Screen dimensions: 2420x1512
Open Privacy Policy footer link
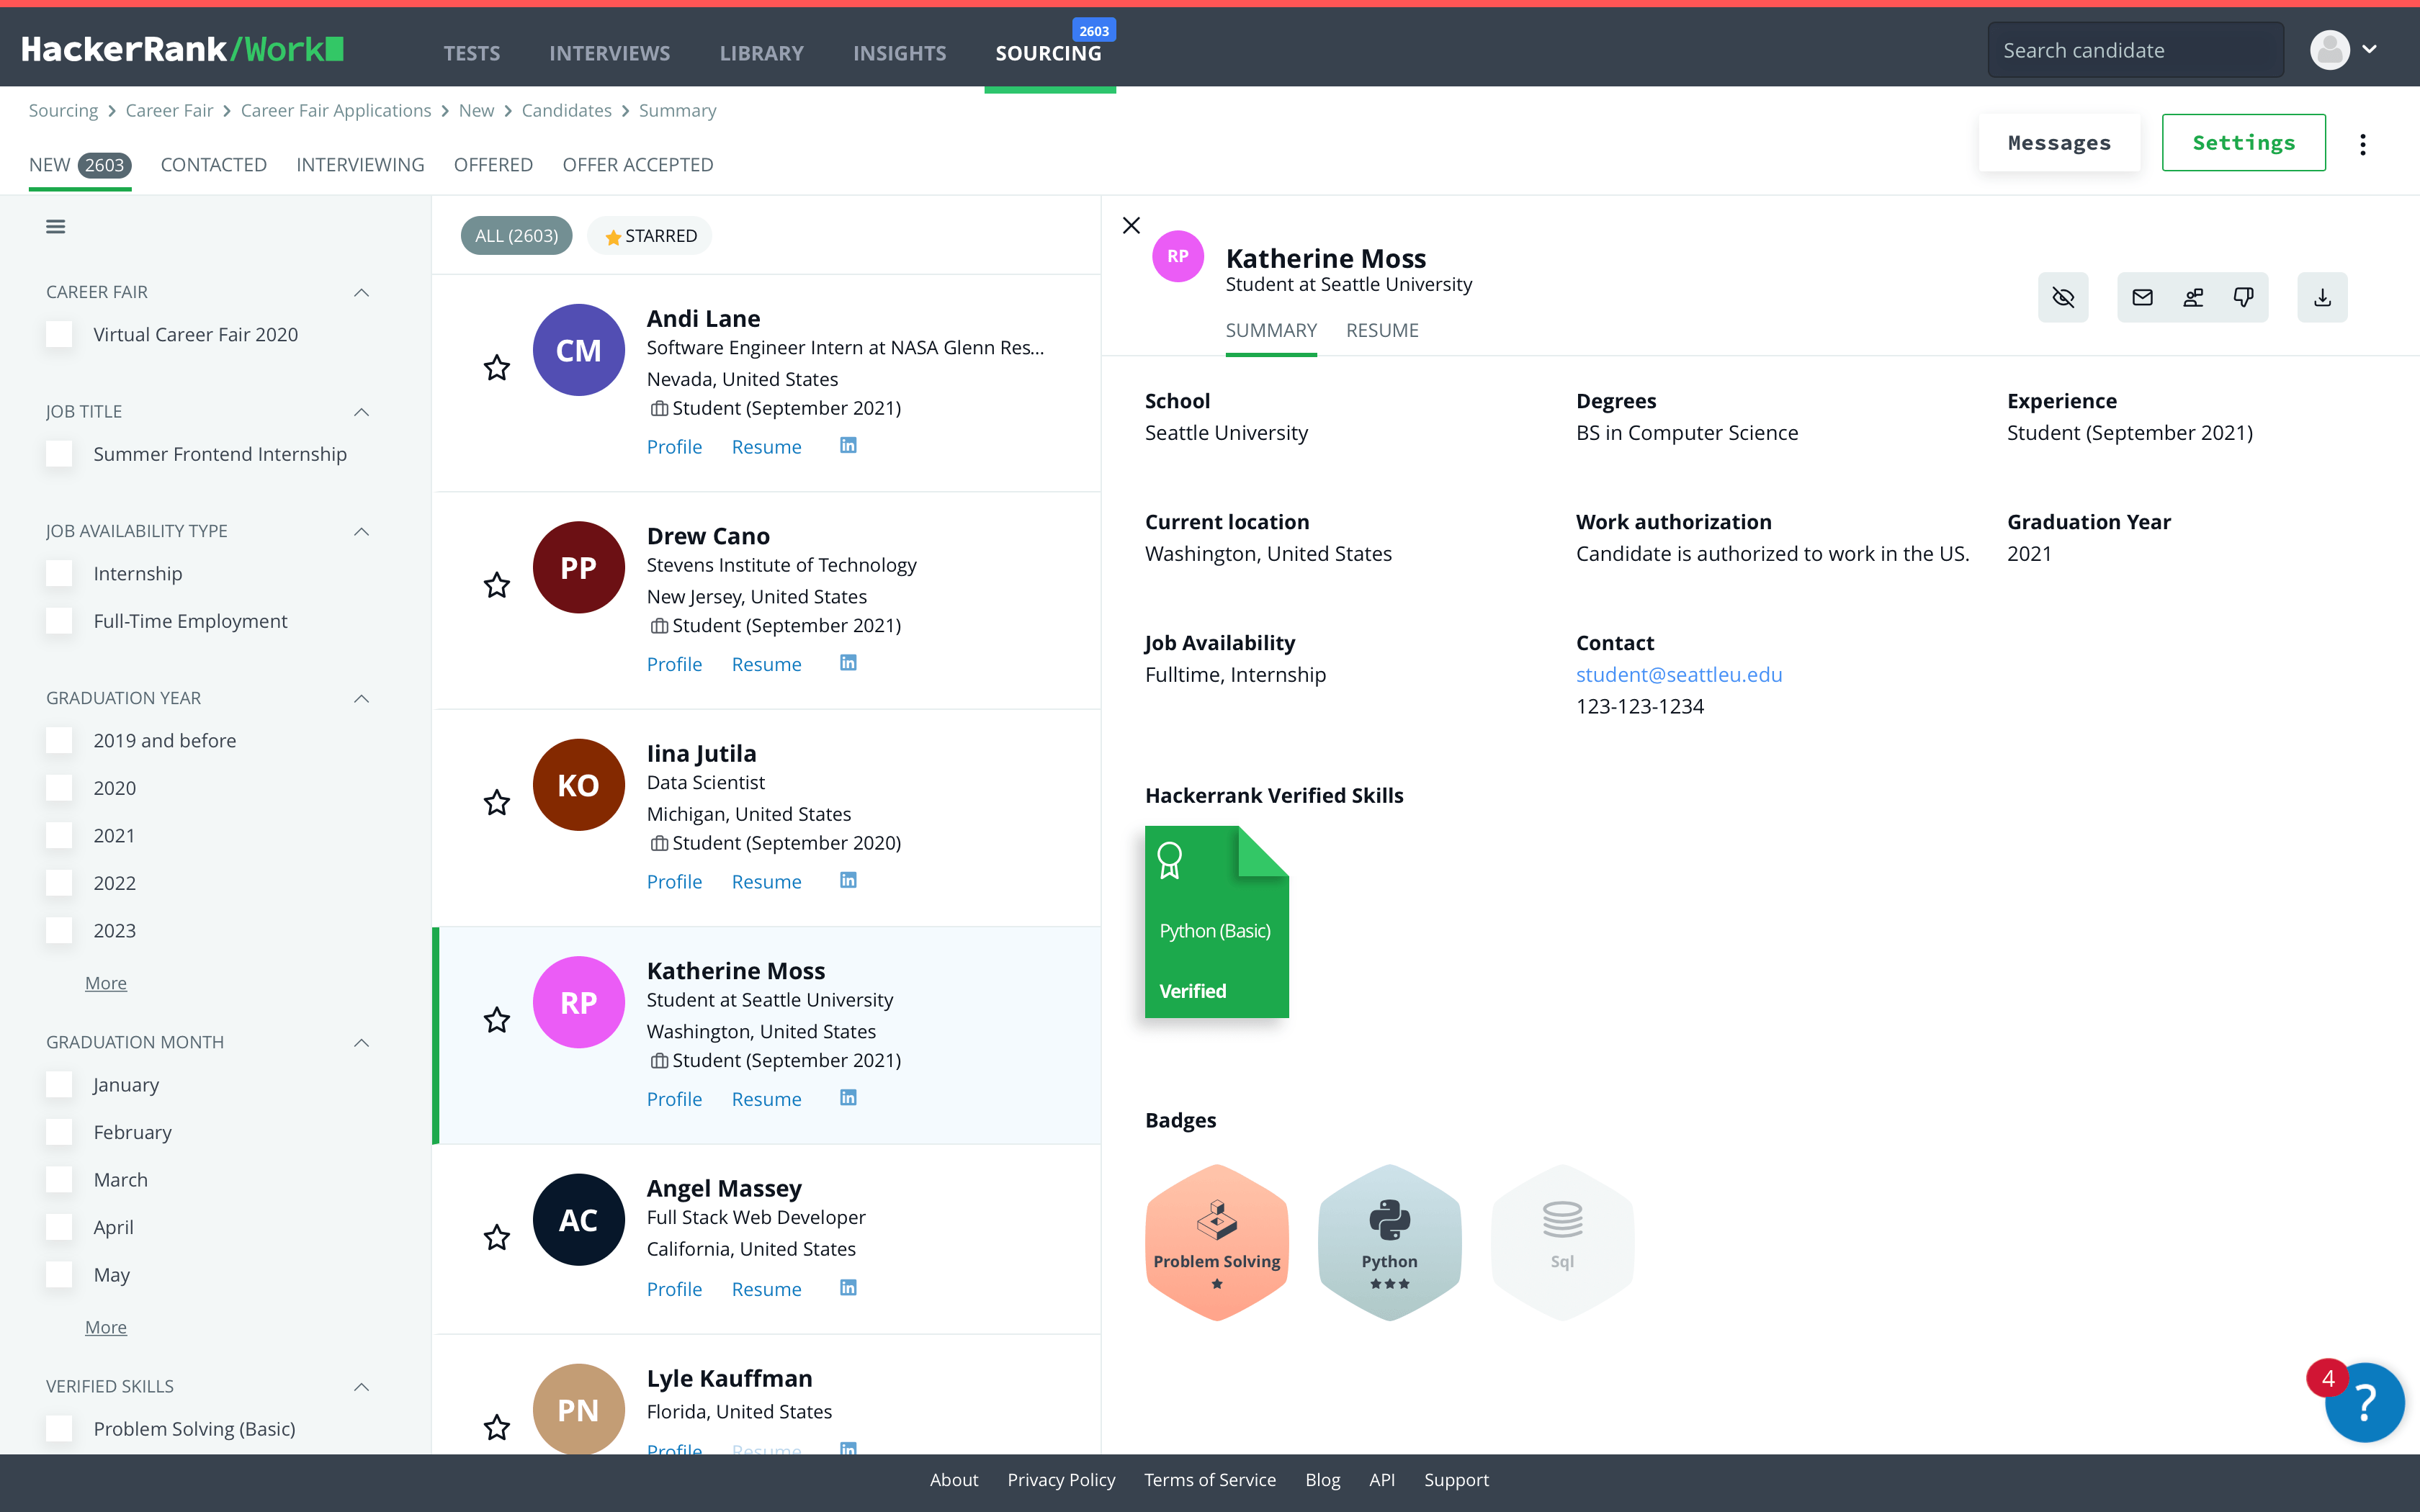pos(1061,1480)
